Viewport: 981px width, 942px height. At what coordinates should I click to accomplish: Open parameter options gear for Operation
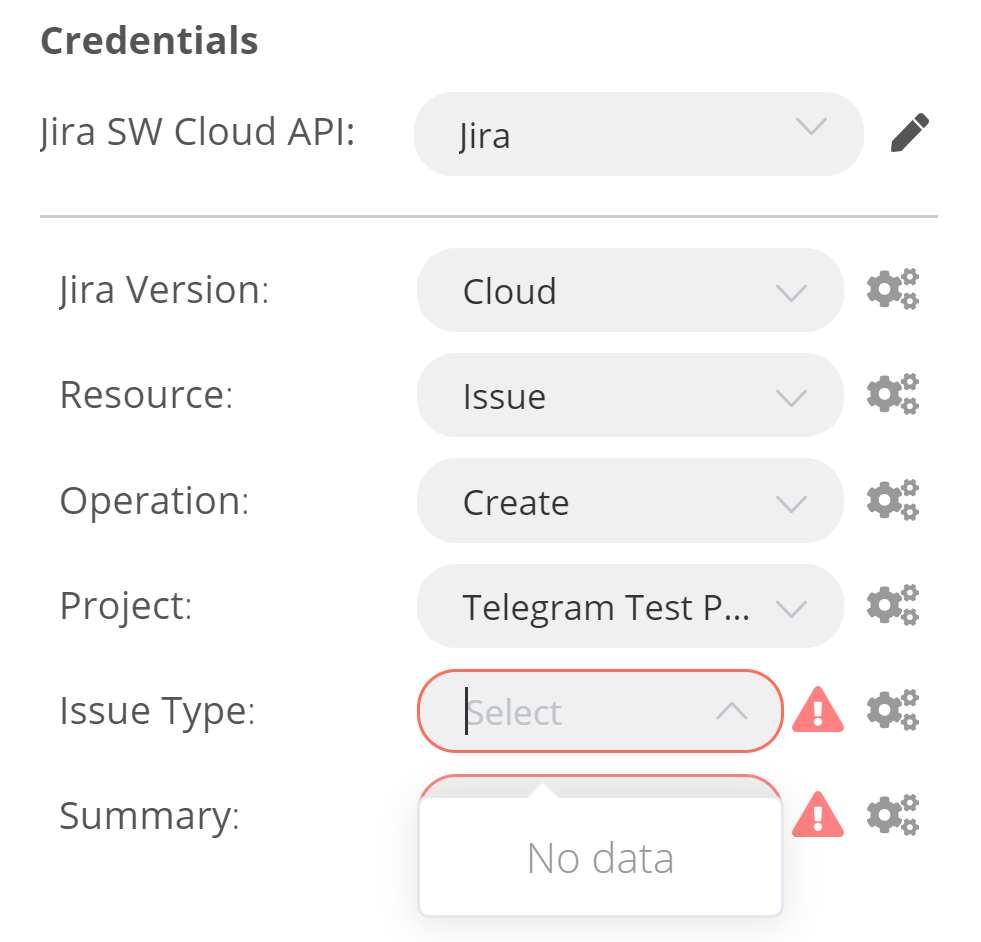point(892,501)
